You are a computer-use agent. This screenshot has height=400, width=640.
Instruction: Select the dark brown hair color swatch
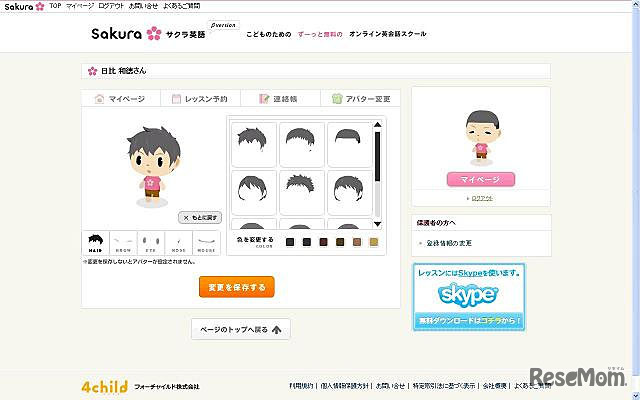[x=340, y=242]
